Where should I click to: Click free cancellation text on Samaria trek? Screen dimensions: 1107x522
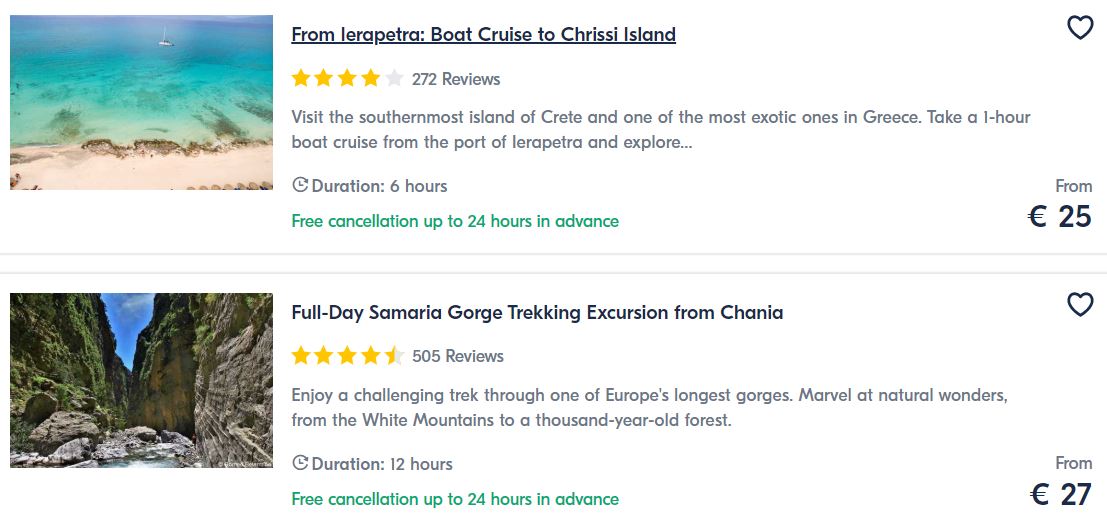[455, 499]
